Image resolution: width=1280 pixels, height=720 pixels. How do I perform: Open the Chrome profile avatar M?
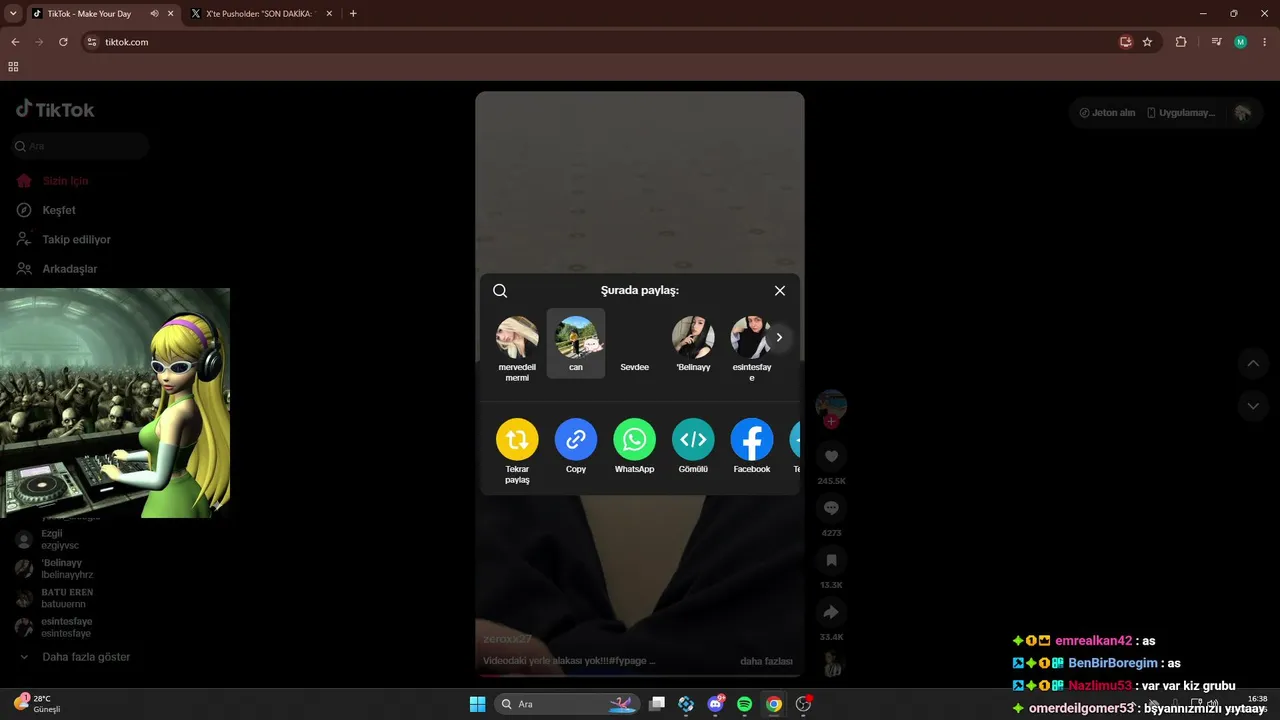(1240, 42)
